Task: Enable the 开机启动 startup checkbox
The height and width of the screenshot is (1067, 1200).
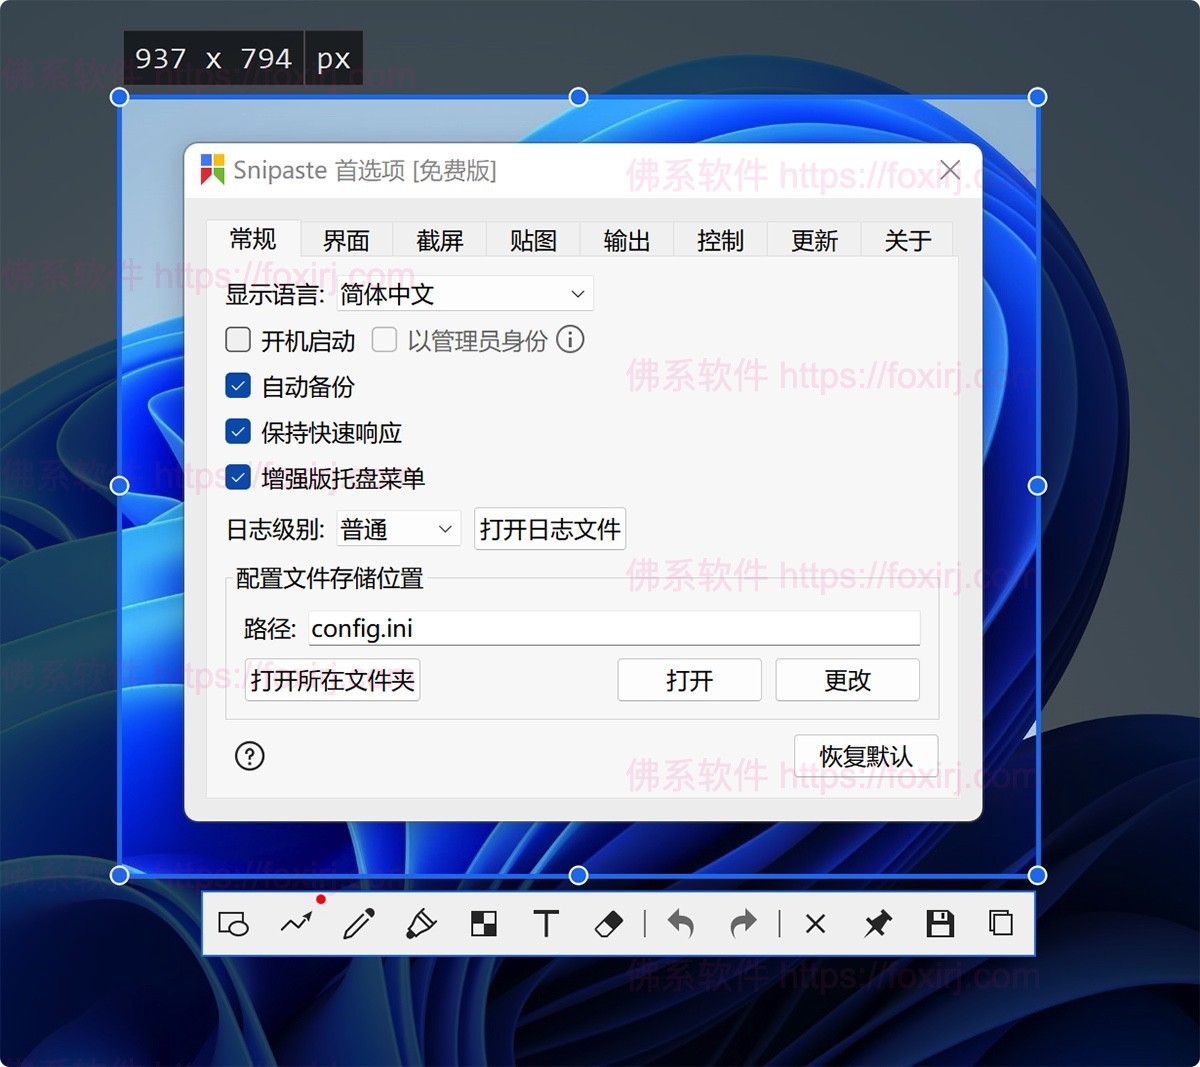Action: coord(238,340)
